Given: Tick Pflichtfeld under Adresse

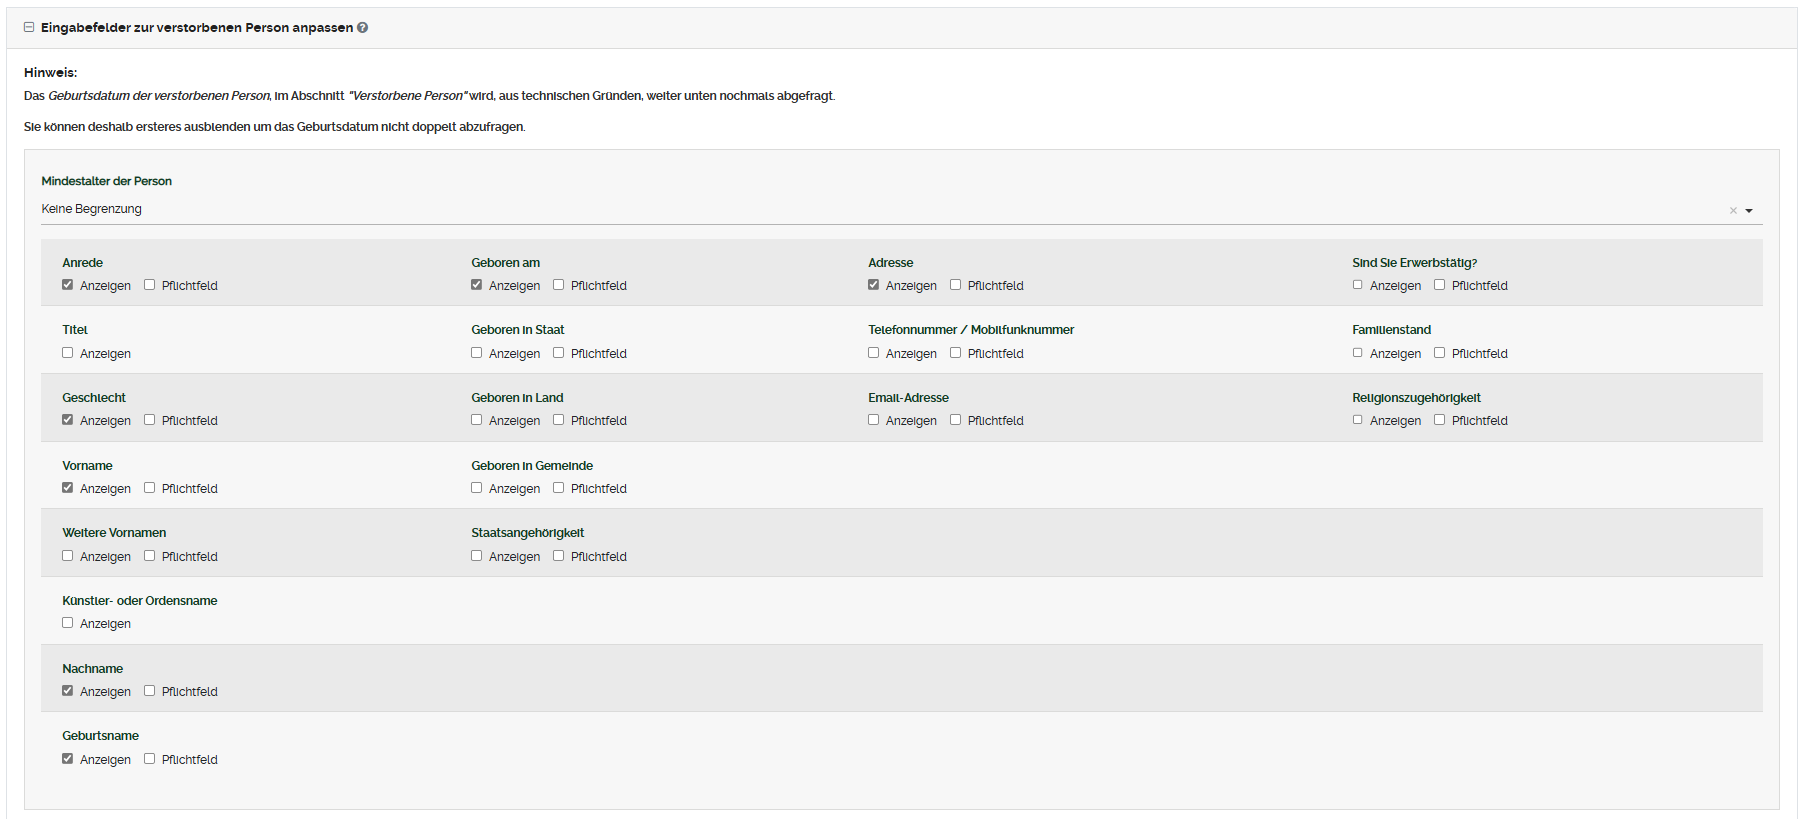Looking at the screenshot, I should click(956, 285).
